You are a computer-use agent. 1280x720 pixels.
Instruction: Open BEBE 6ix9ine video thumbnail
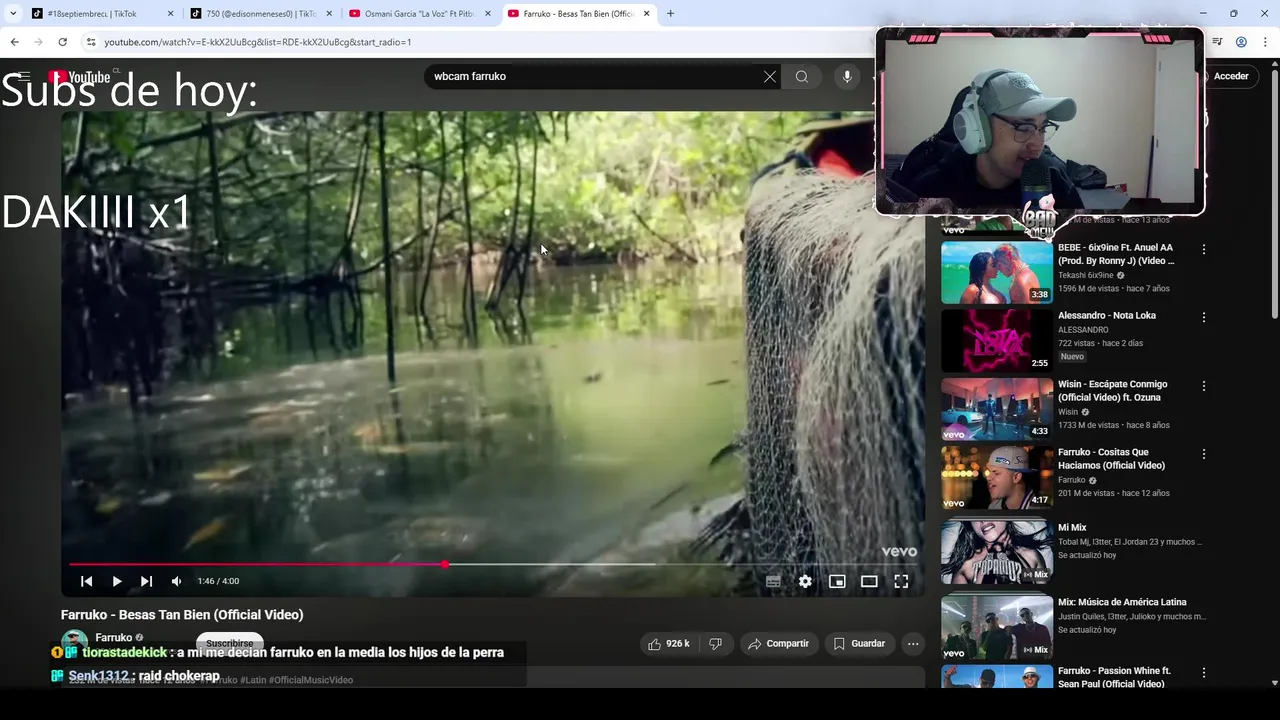coord(996,272)
